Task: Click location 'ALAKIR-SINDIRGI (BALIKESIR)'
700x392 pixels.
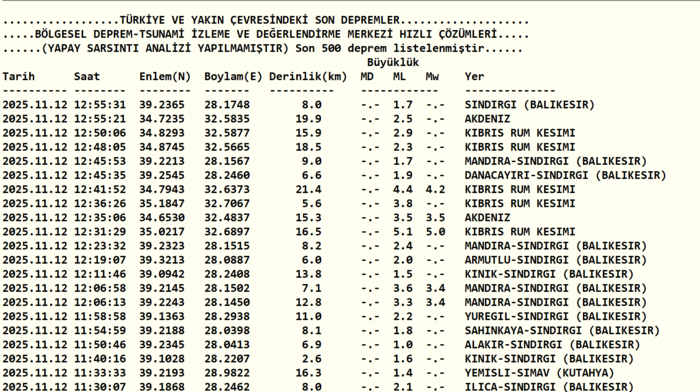Action: pyautogui.click(x=552, y=345)
